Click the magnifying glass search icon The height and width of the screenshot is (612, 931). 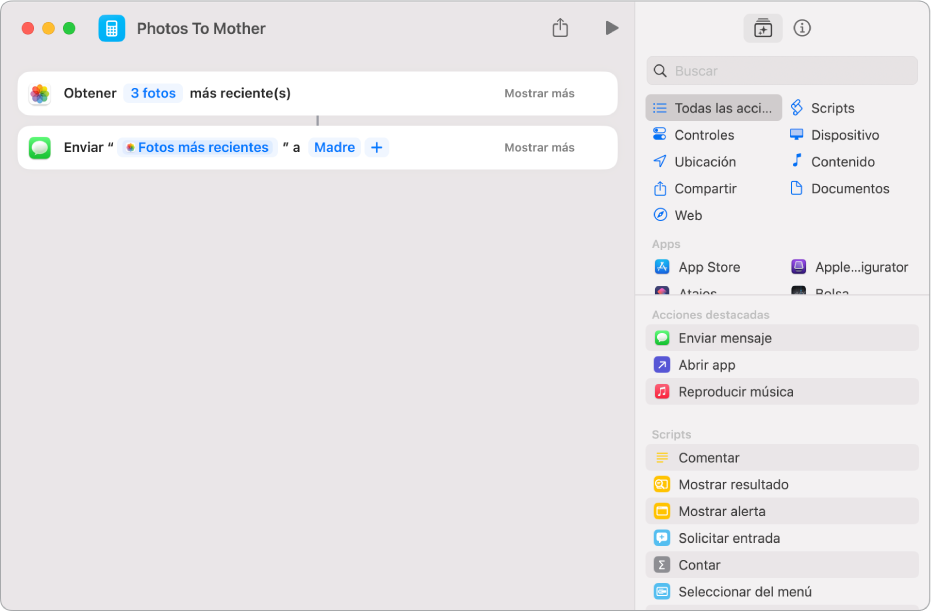point(660,71)
